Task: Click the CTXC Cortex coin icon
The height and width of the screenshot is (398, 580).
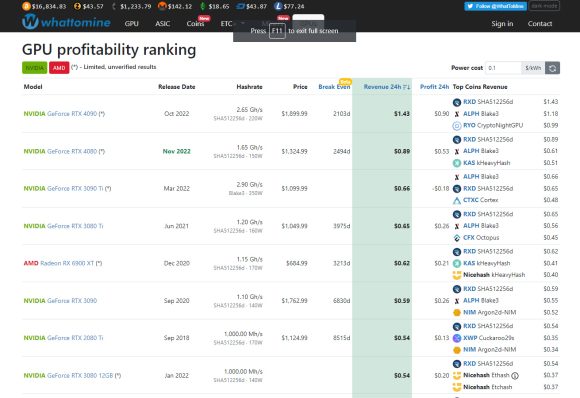Action: (x=457, y=200)
